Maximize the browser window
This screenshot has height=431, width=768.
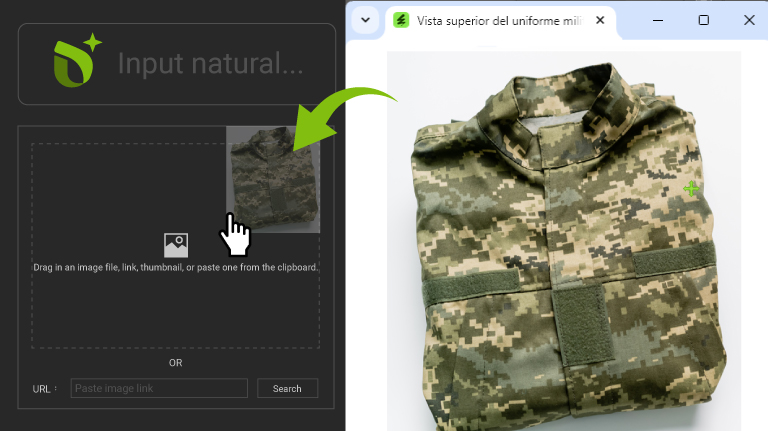point(703,20)
